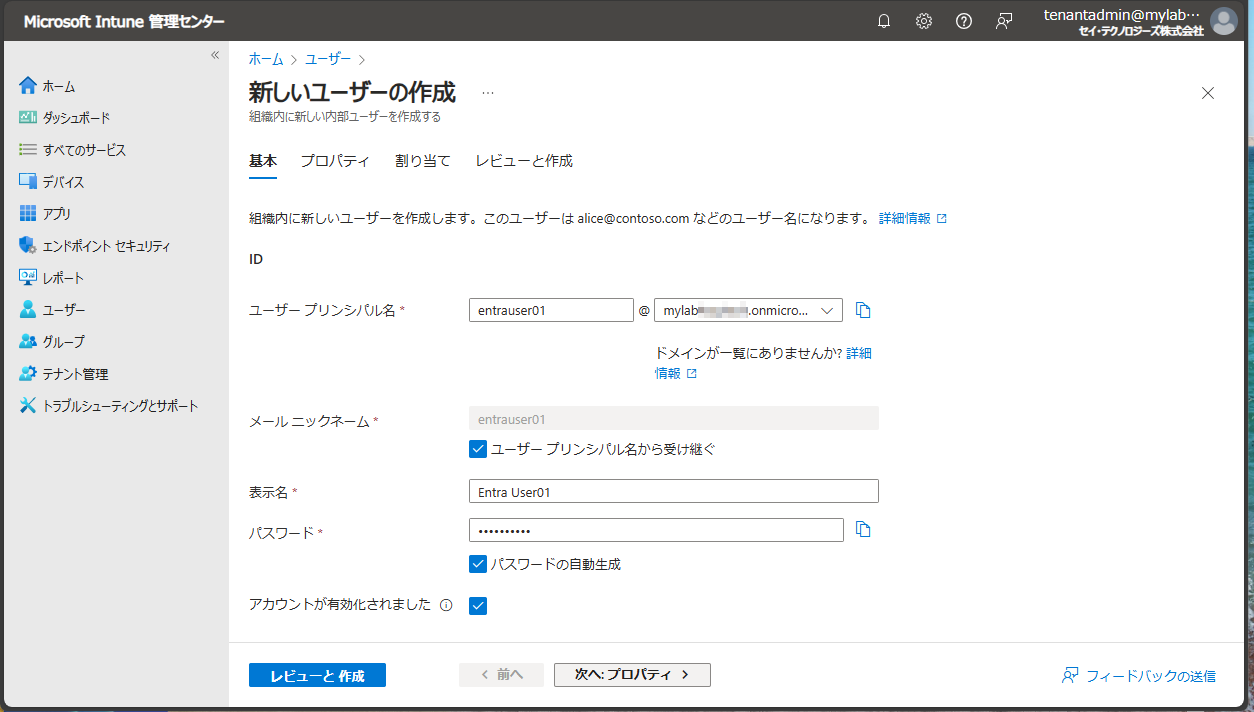This screenshot has height=712, width=1254.
Task: Open the 割り当て tab
Action: click(x=422, y=160)
